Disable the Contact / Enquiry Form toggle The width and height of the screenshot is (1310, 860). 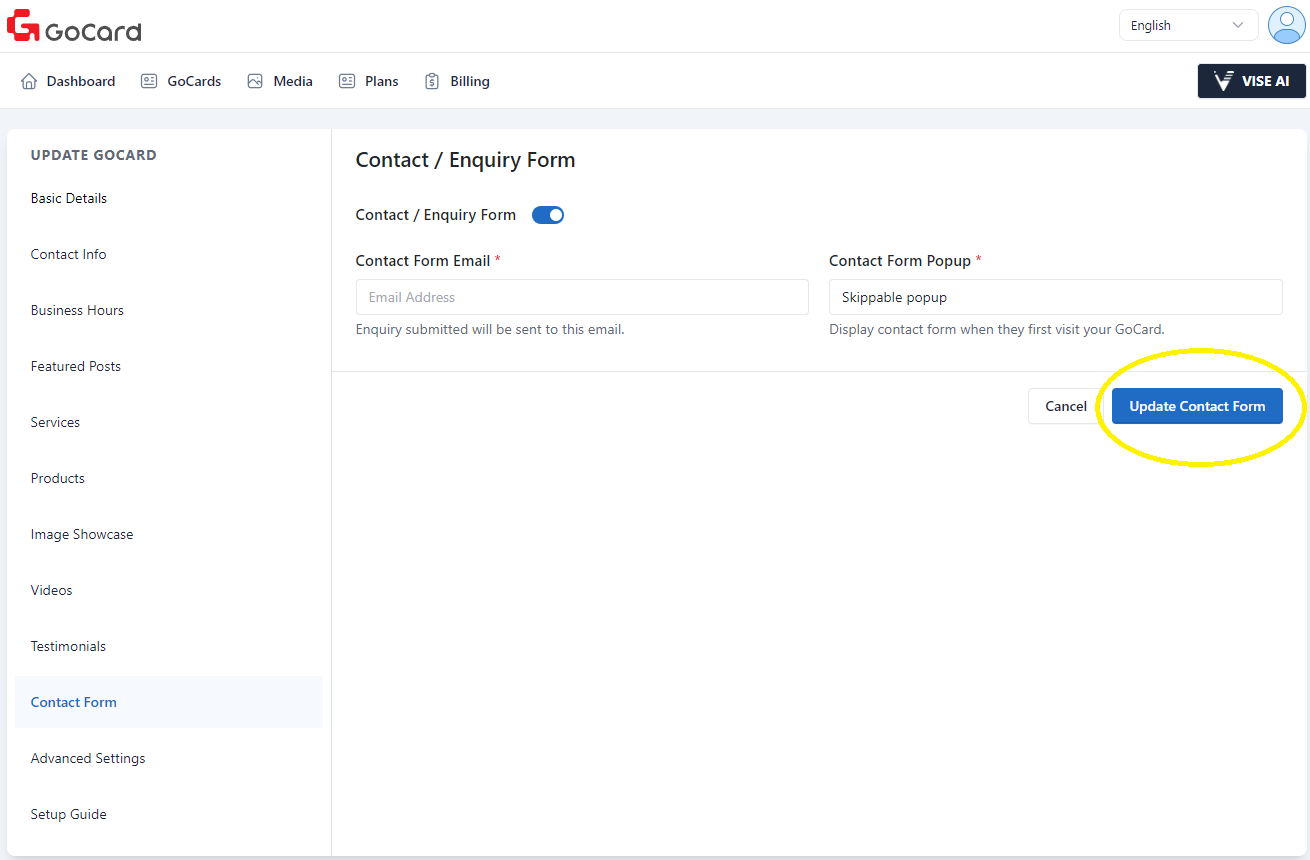548,215
